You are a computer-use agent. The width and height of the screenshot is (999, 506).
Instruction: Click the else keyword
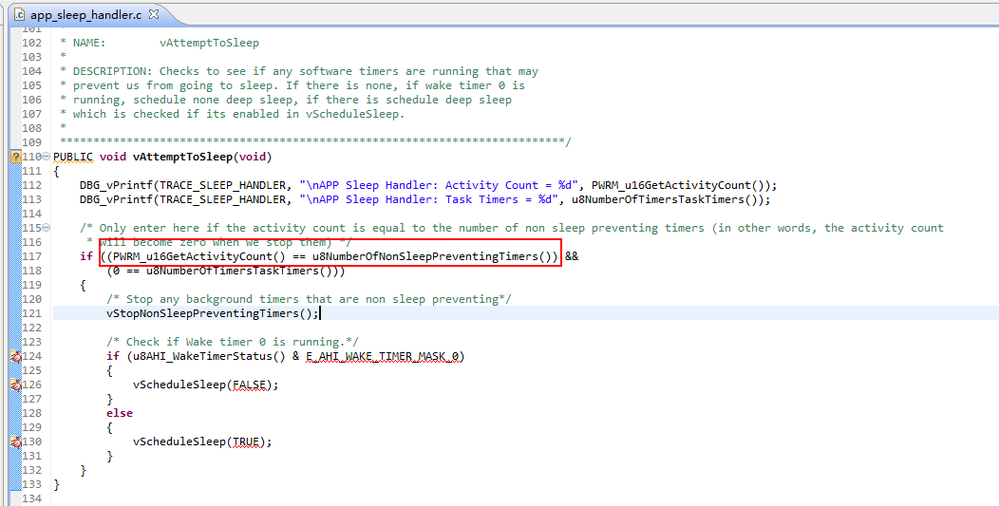click(x=120, y=413)
